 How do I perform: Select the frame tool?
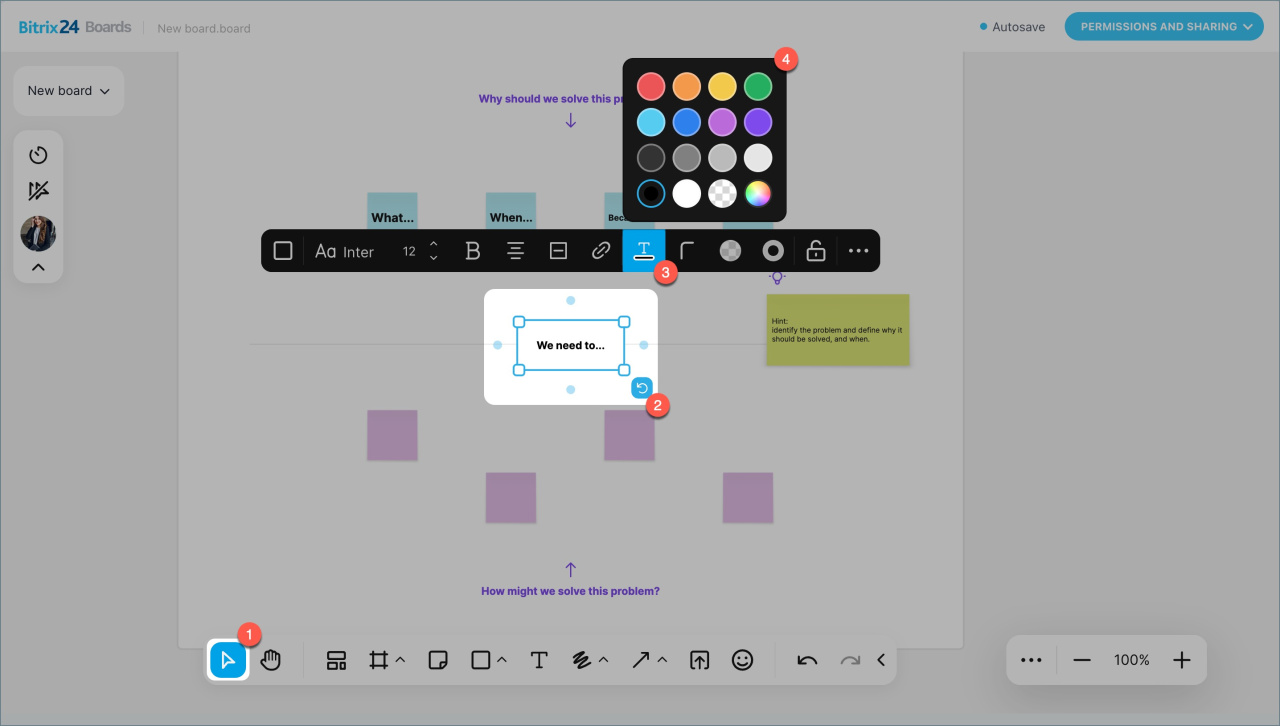pos(378,660)
